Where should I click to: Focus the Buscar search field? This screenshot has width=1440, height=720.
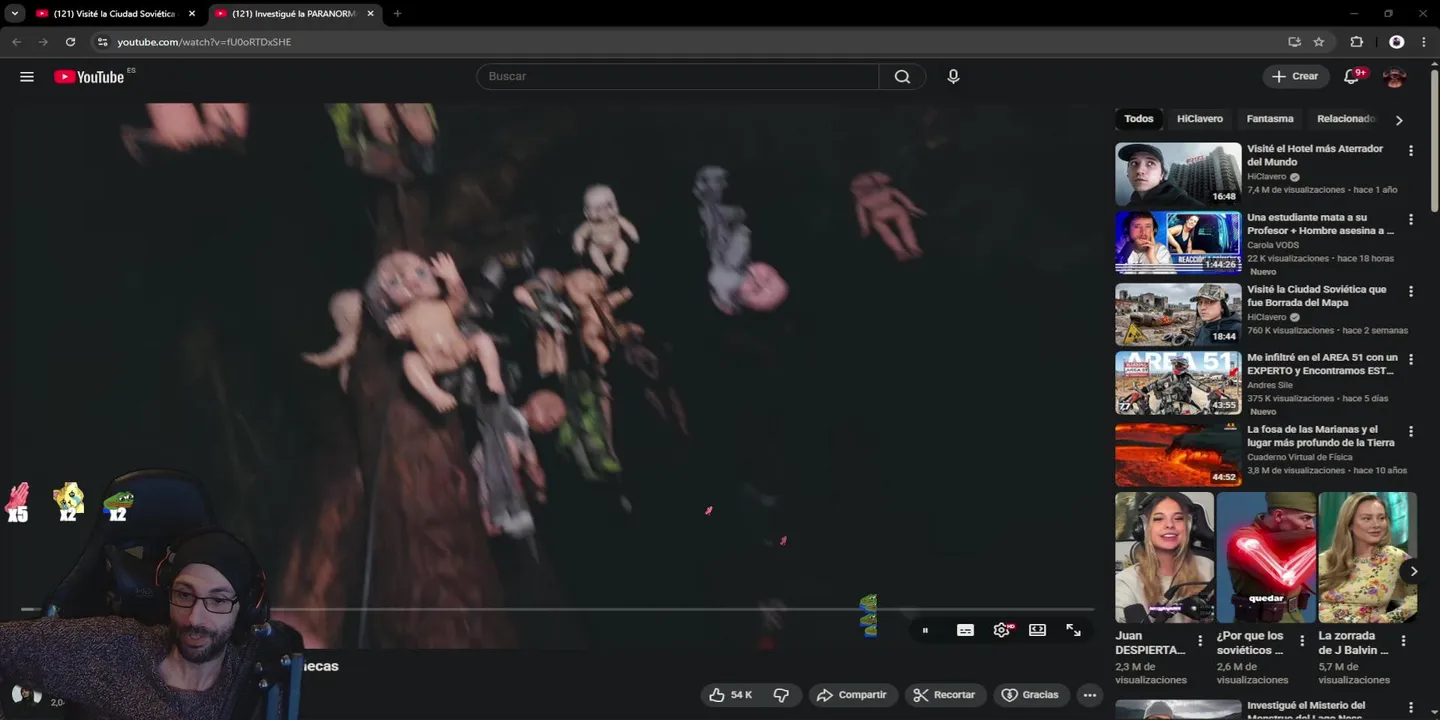[x=678, y=77]
